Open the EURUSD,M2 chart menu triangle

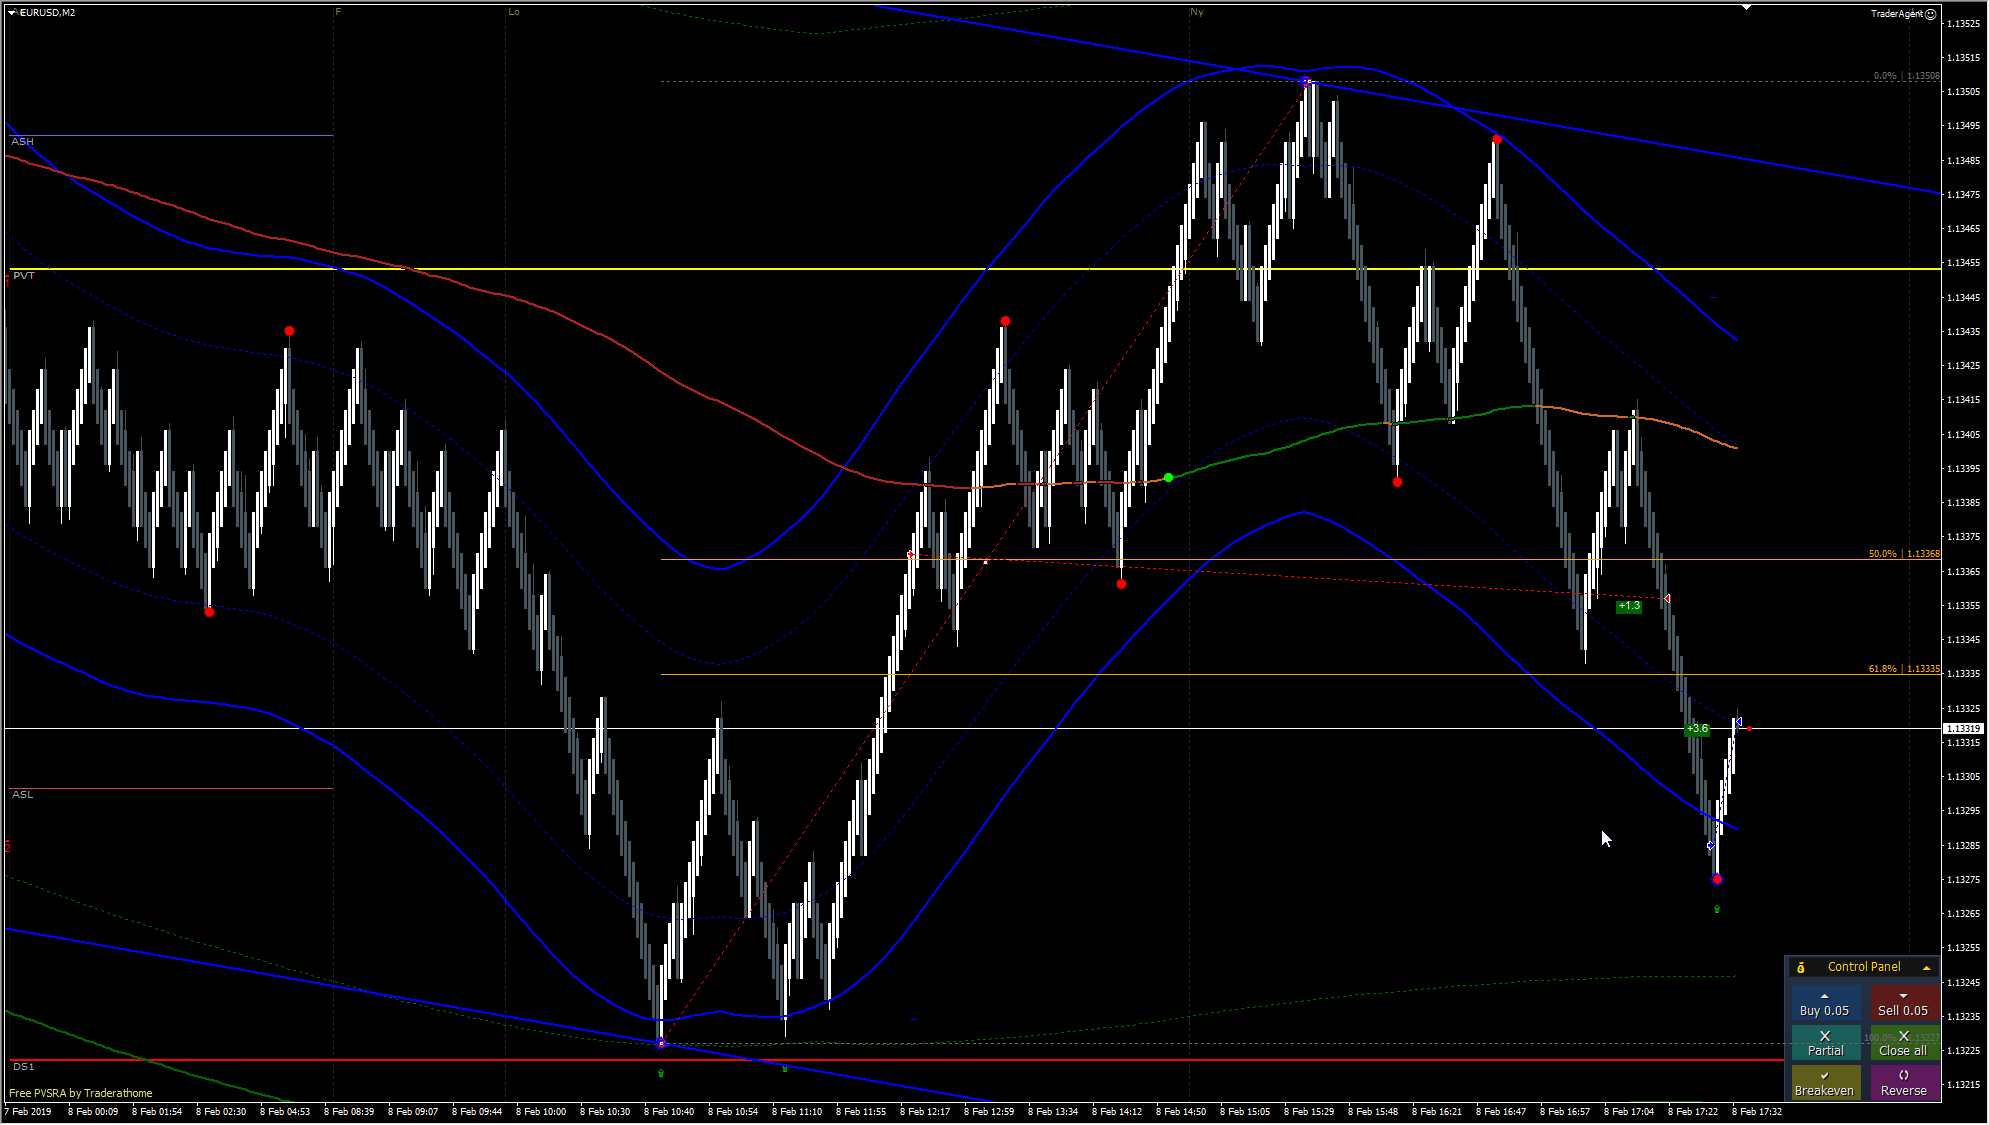coord(12,13)
